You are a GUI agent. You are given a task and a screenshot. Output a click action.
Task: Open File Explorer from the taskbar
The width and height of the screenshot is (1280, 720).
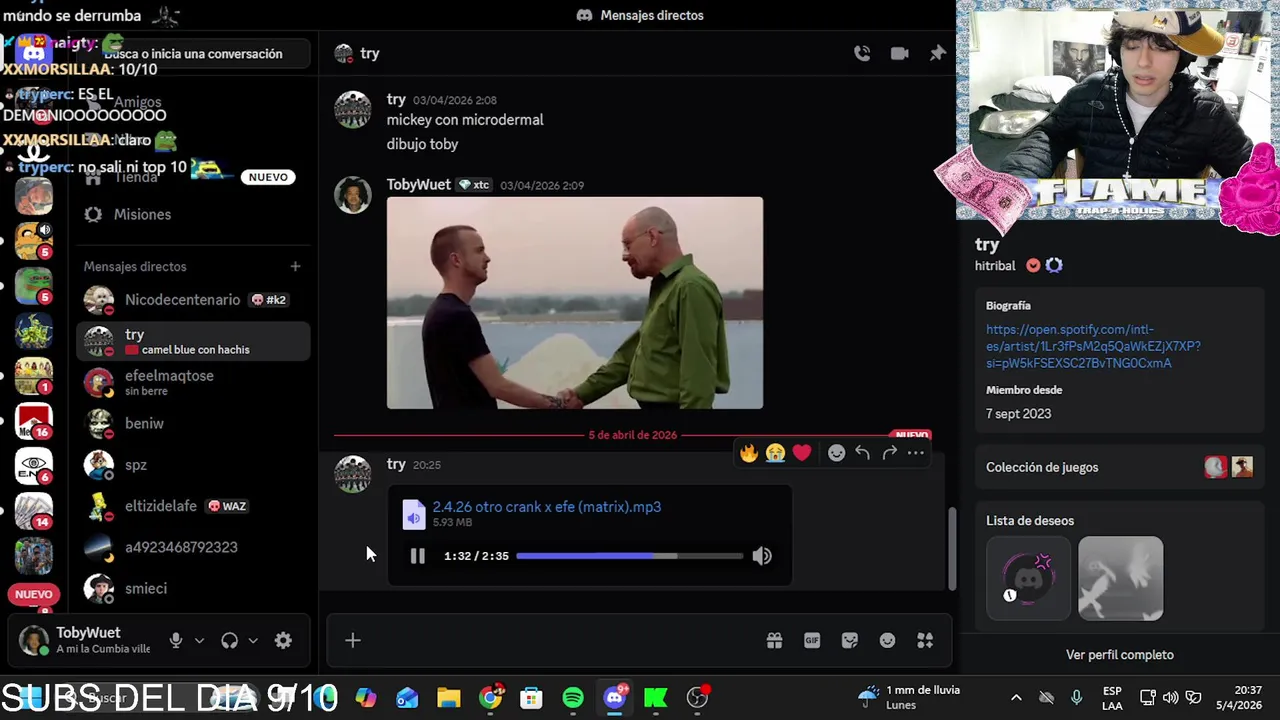(448, 698)
